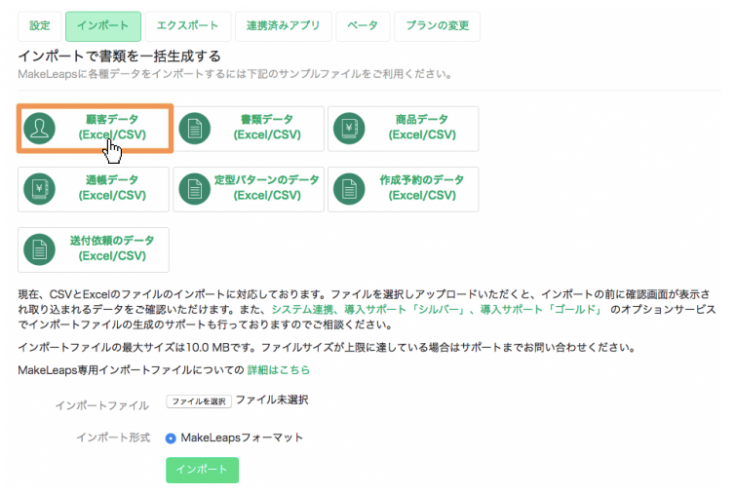Download the 顧客データ (Excel/CSV) sample
The image size is (735, 495).
(95, 128)
